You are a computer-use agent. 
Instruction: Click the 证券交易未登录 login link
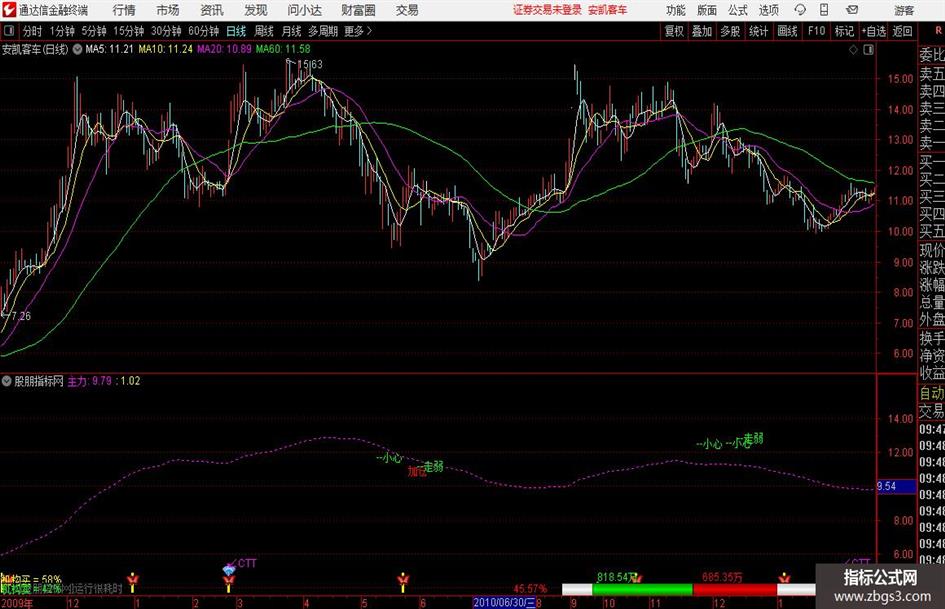pyautogui.click(x=547, y=10)
